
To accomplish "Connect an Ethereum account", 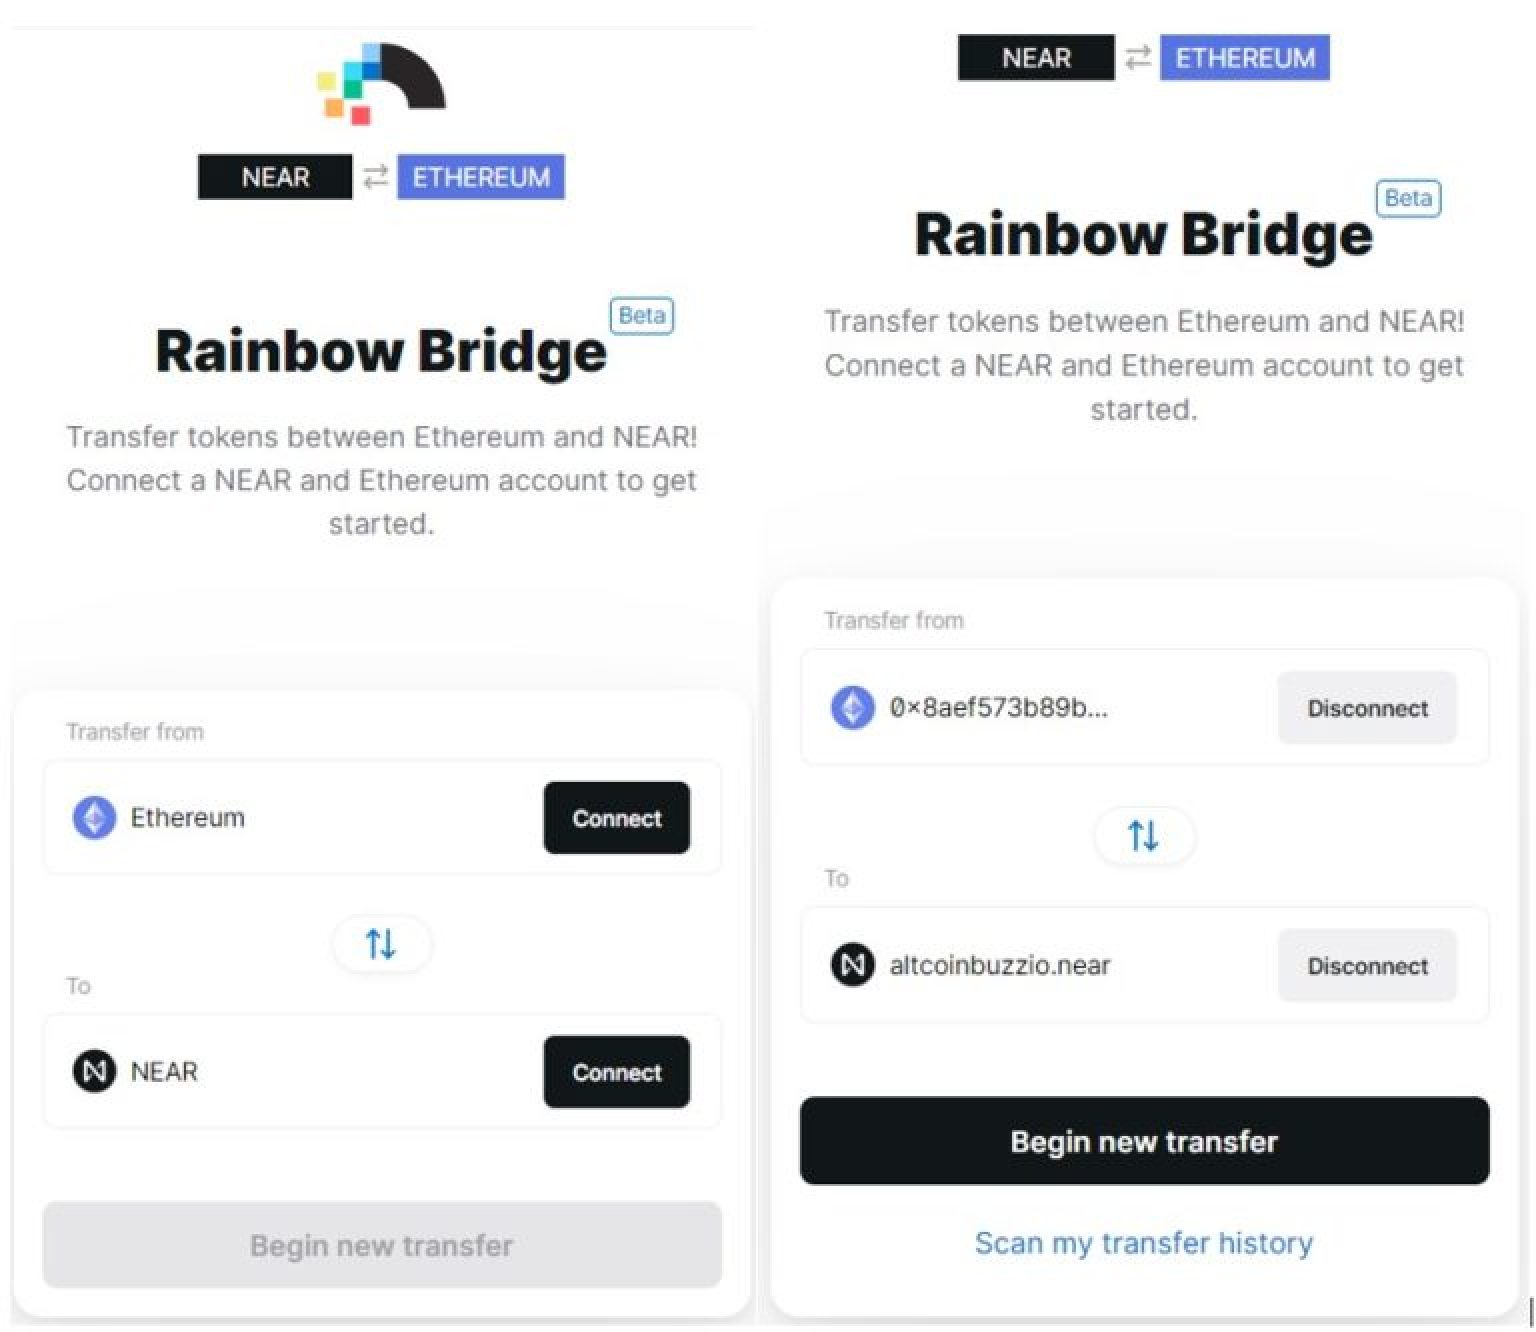I will point(616,817).
